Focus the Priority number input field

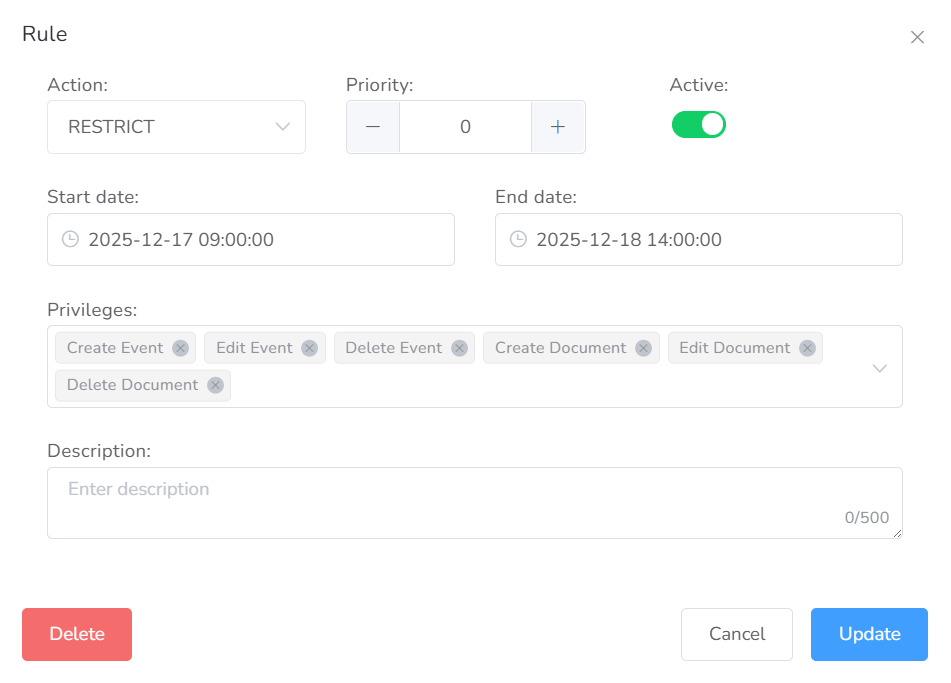(465, 127)
